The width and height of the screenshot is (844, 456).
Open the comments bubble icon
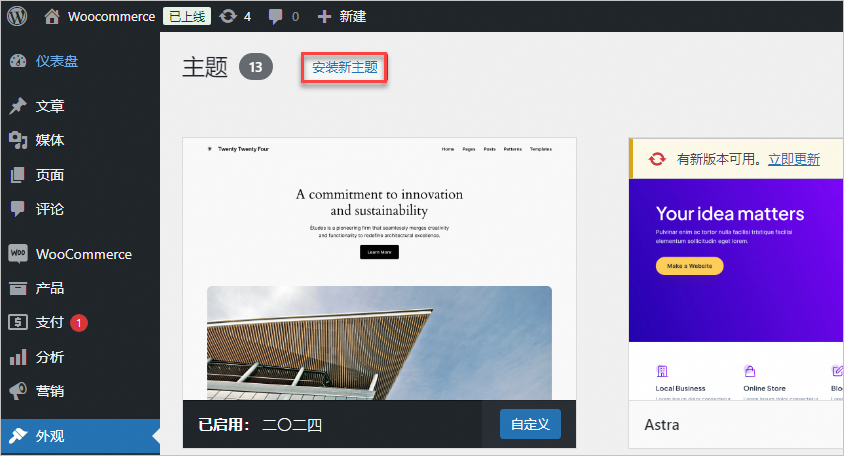[276, 16]
